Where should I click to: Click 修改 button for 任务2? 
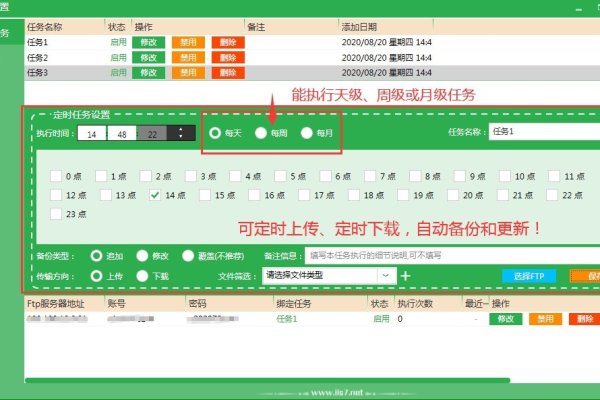coord(148,57)
